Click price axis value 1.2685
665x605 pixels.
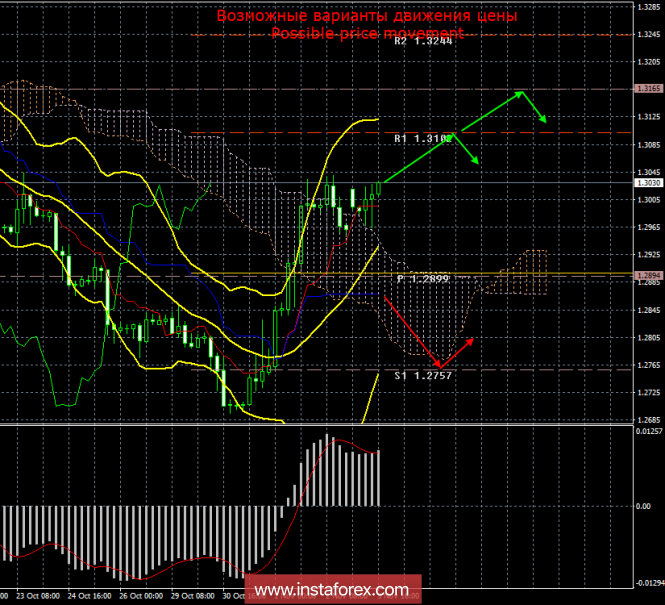pos(649,420)
